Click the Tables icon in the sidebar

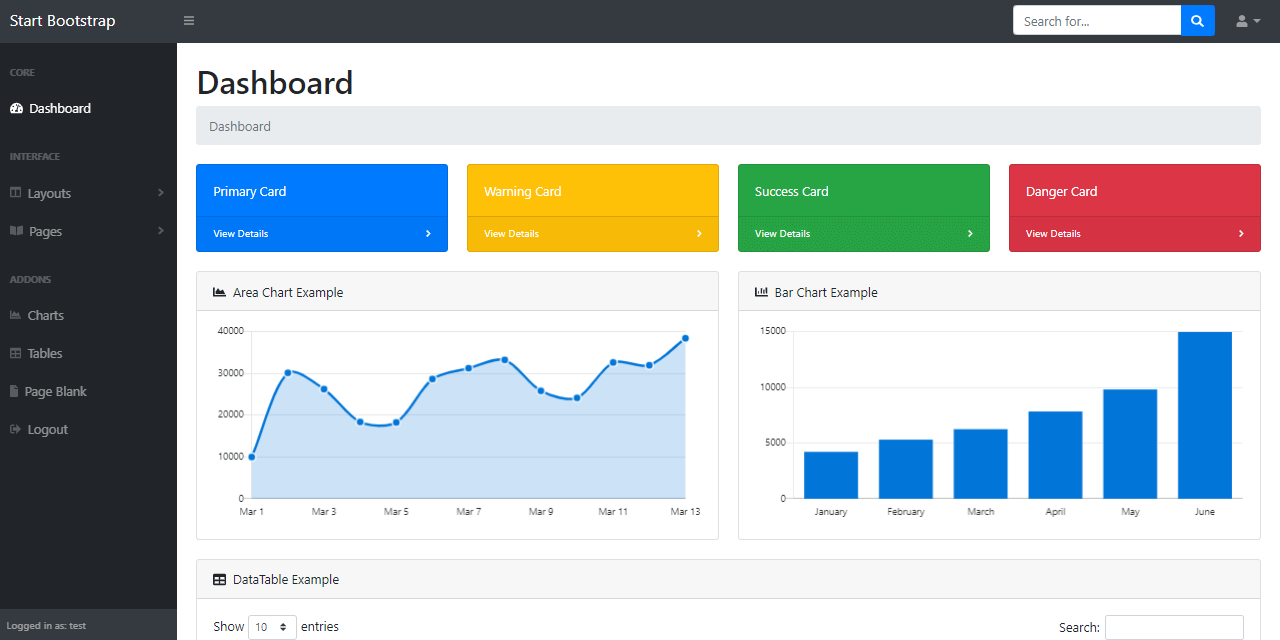15,352
